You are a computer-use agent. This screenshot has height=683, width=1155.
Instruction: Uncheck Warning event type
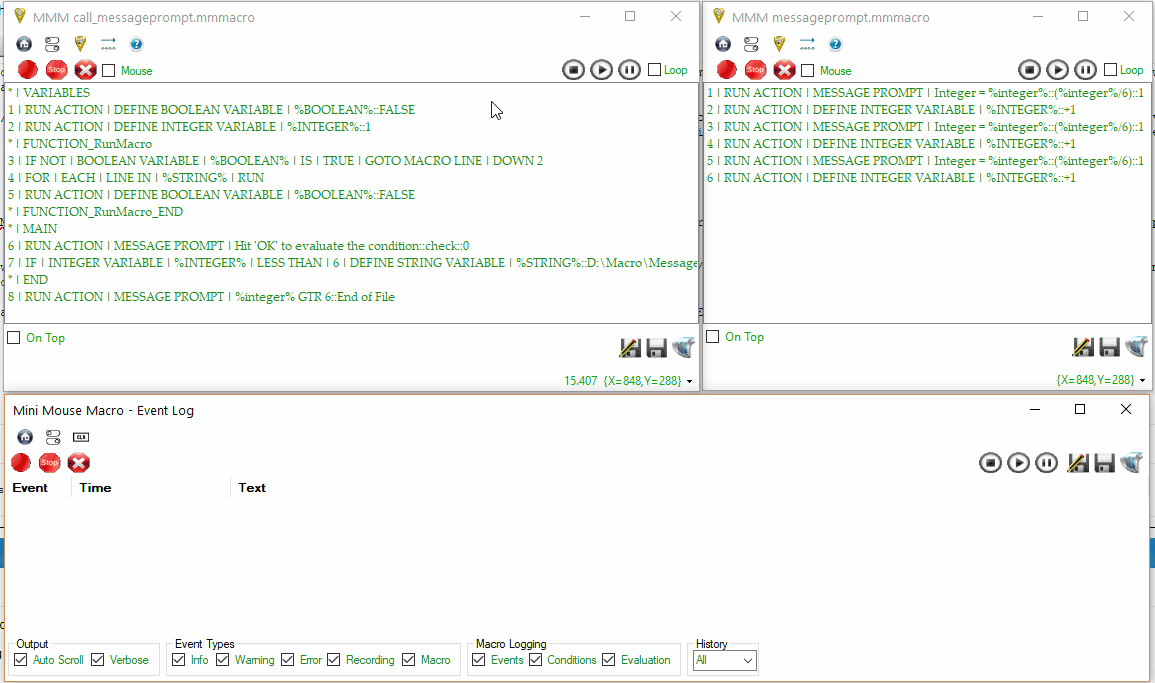tap(222, 659)
